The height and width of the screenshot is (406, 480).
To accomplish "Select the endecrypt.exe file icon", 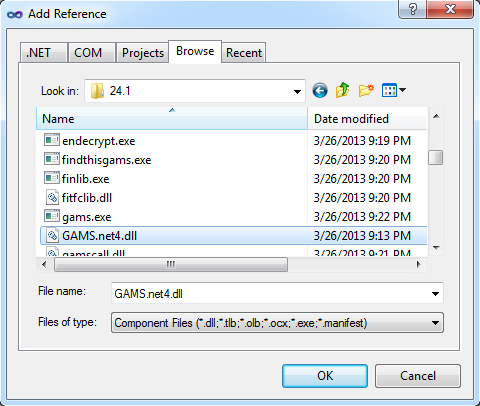I will [x=52, y=140].
